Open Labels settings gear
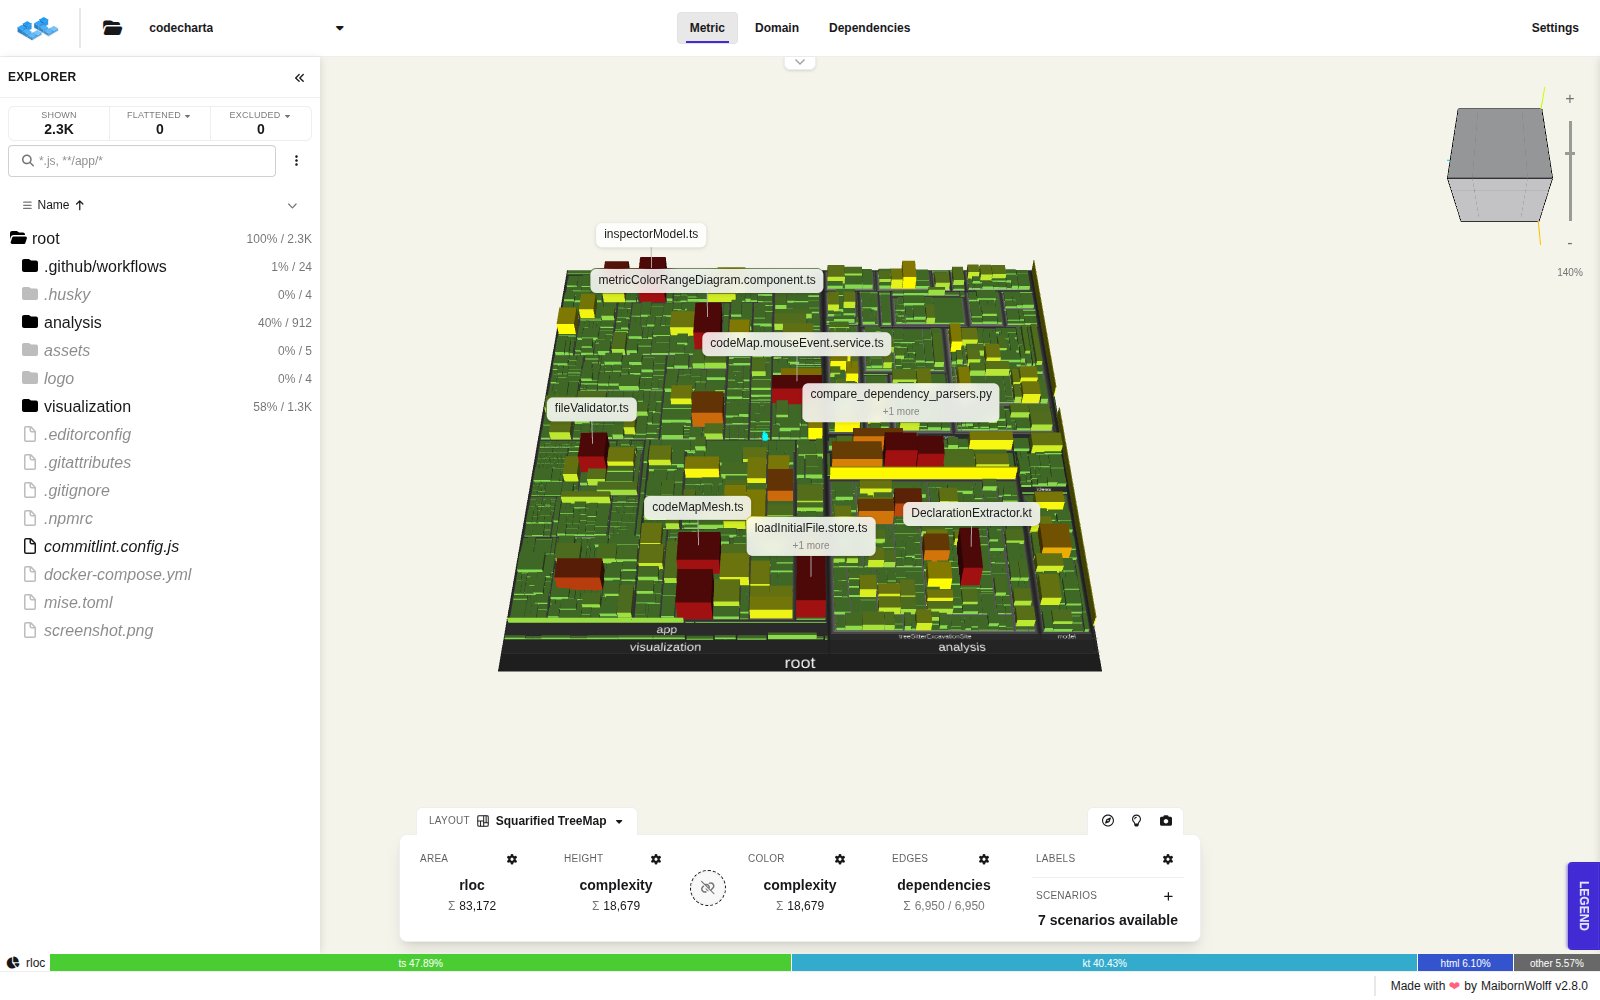 [x=1168, y=859]
